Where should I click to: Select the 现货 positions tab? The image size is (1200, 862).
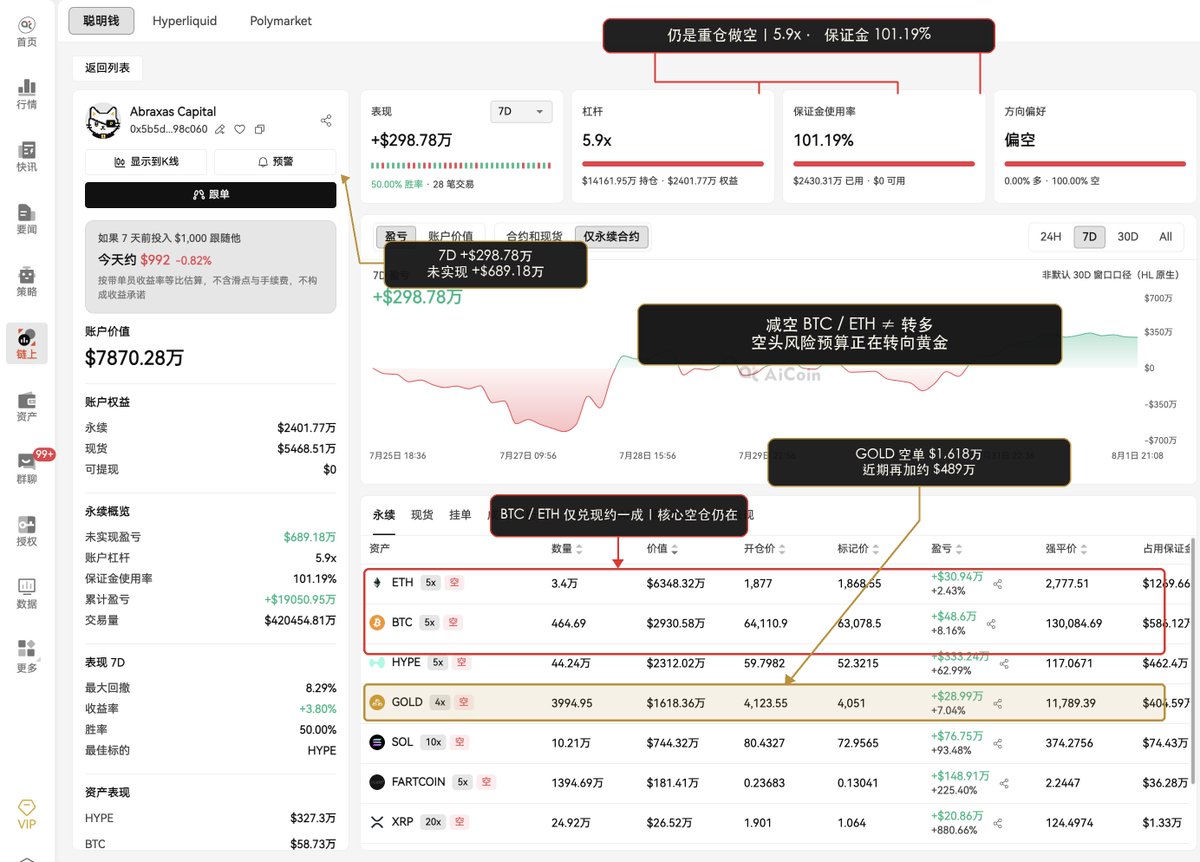422,515
